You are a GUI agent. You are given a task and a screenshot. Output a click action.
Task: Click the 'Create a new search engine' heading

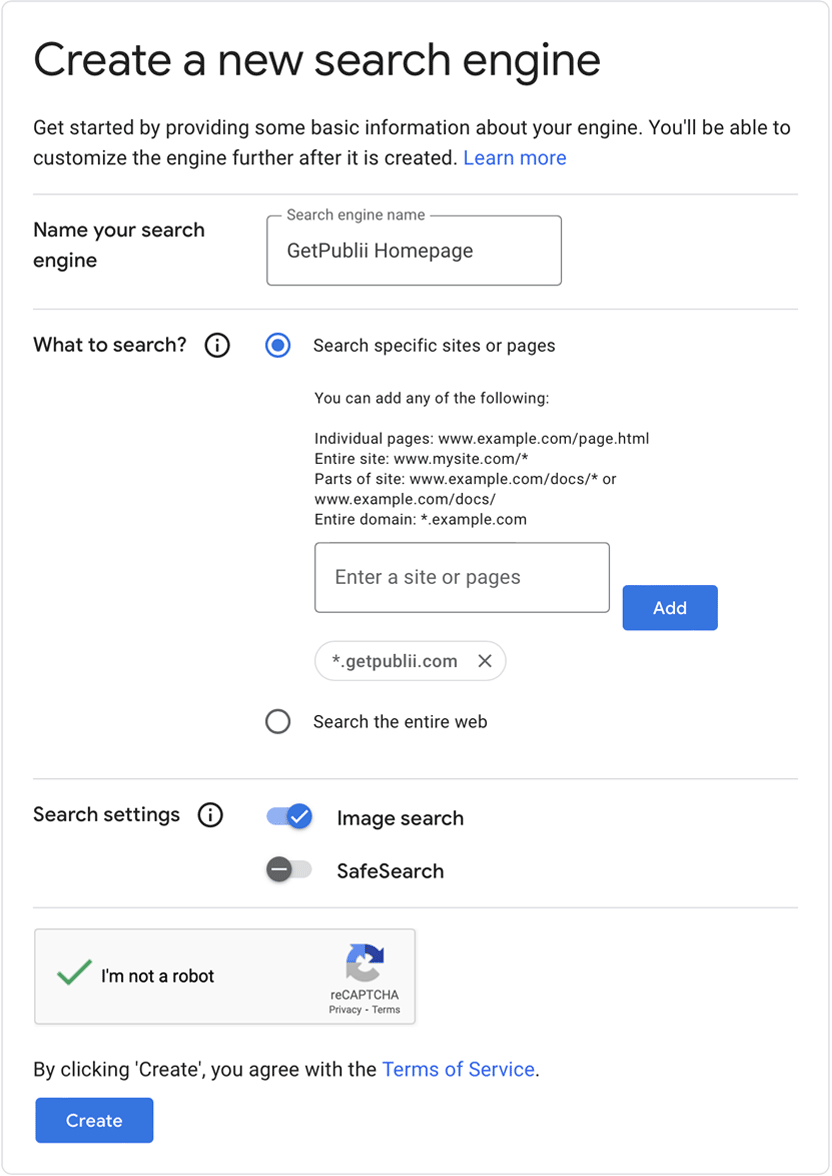pyautogui.click(x=317, y=60)
